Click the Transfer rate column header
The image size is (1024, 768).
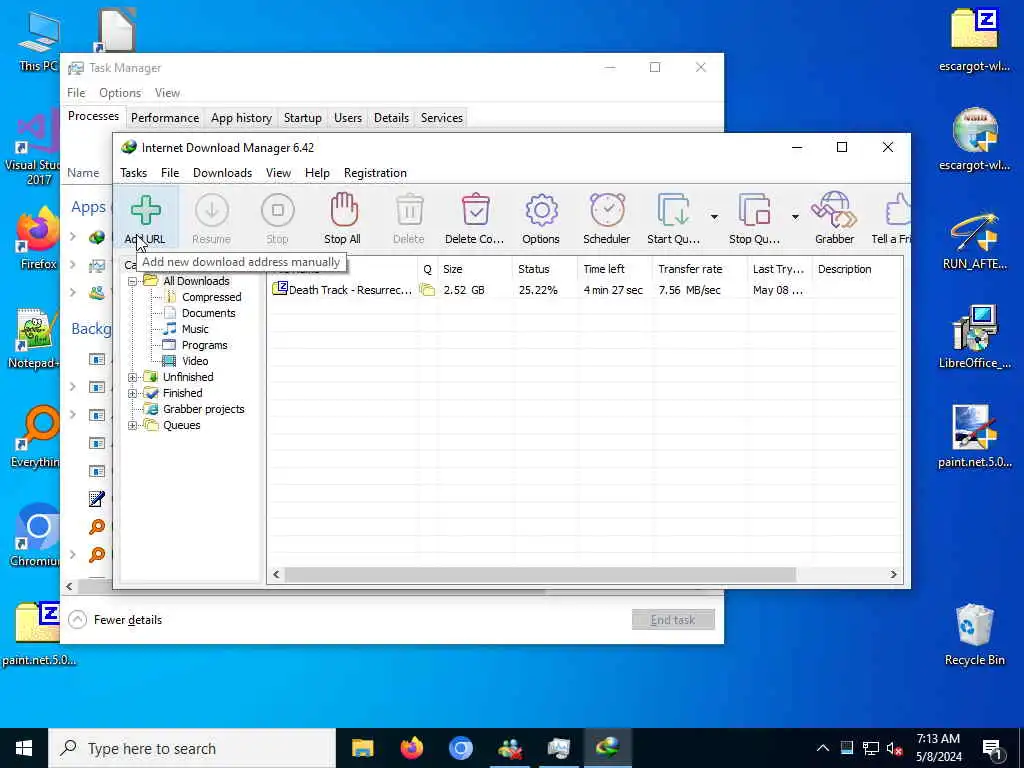point(699,269)
